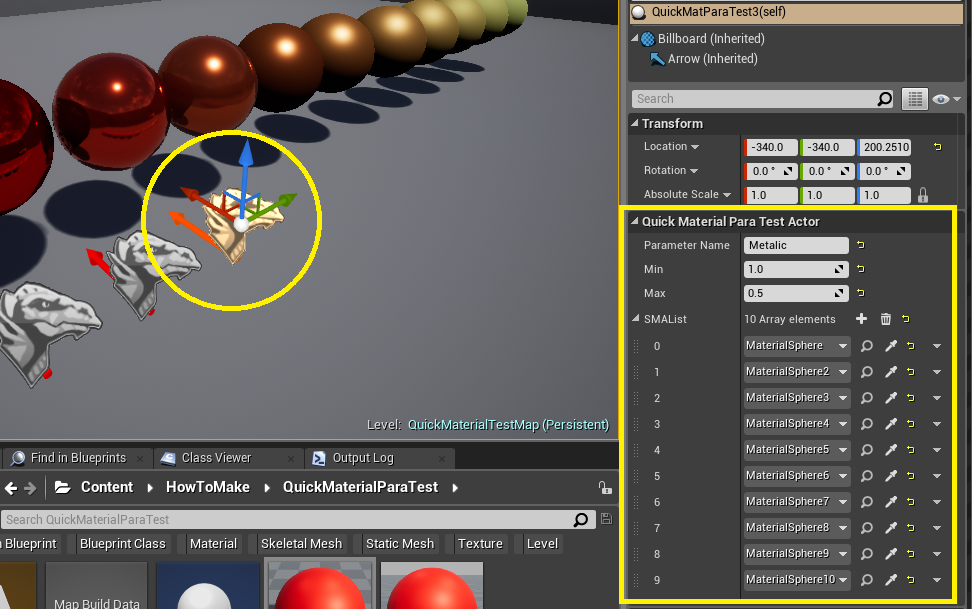Collapse the Transform section
972x609 pixels.
(634, 123)
